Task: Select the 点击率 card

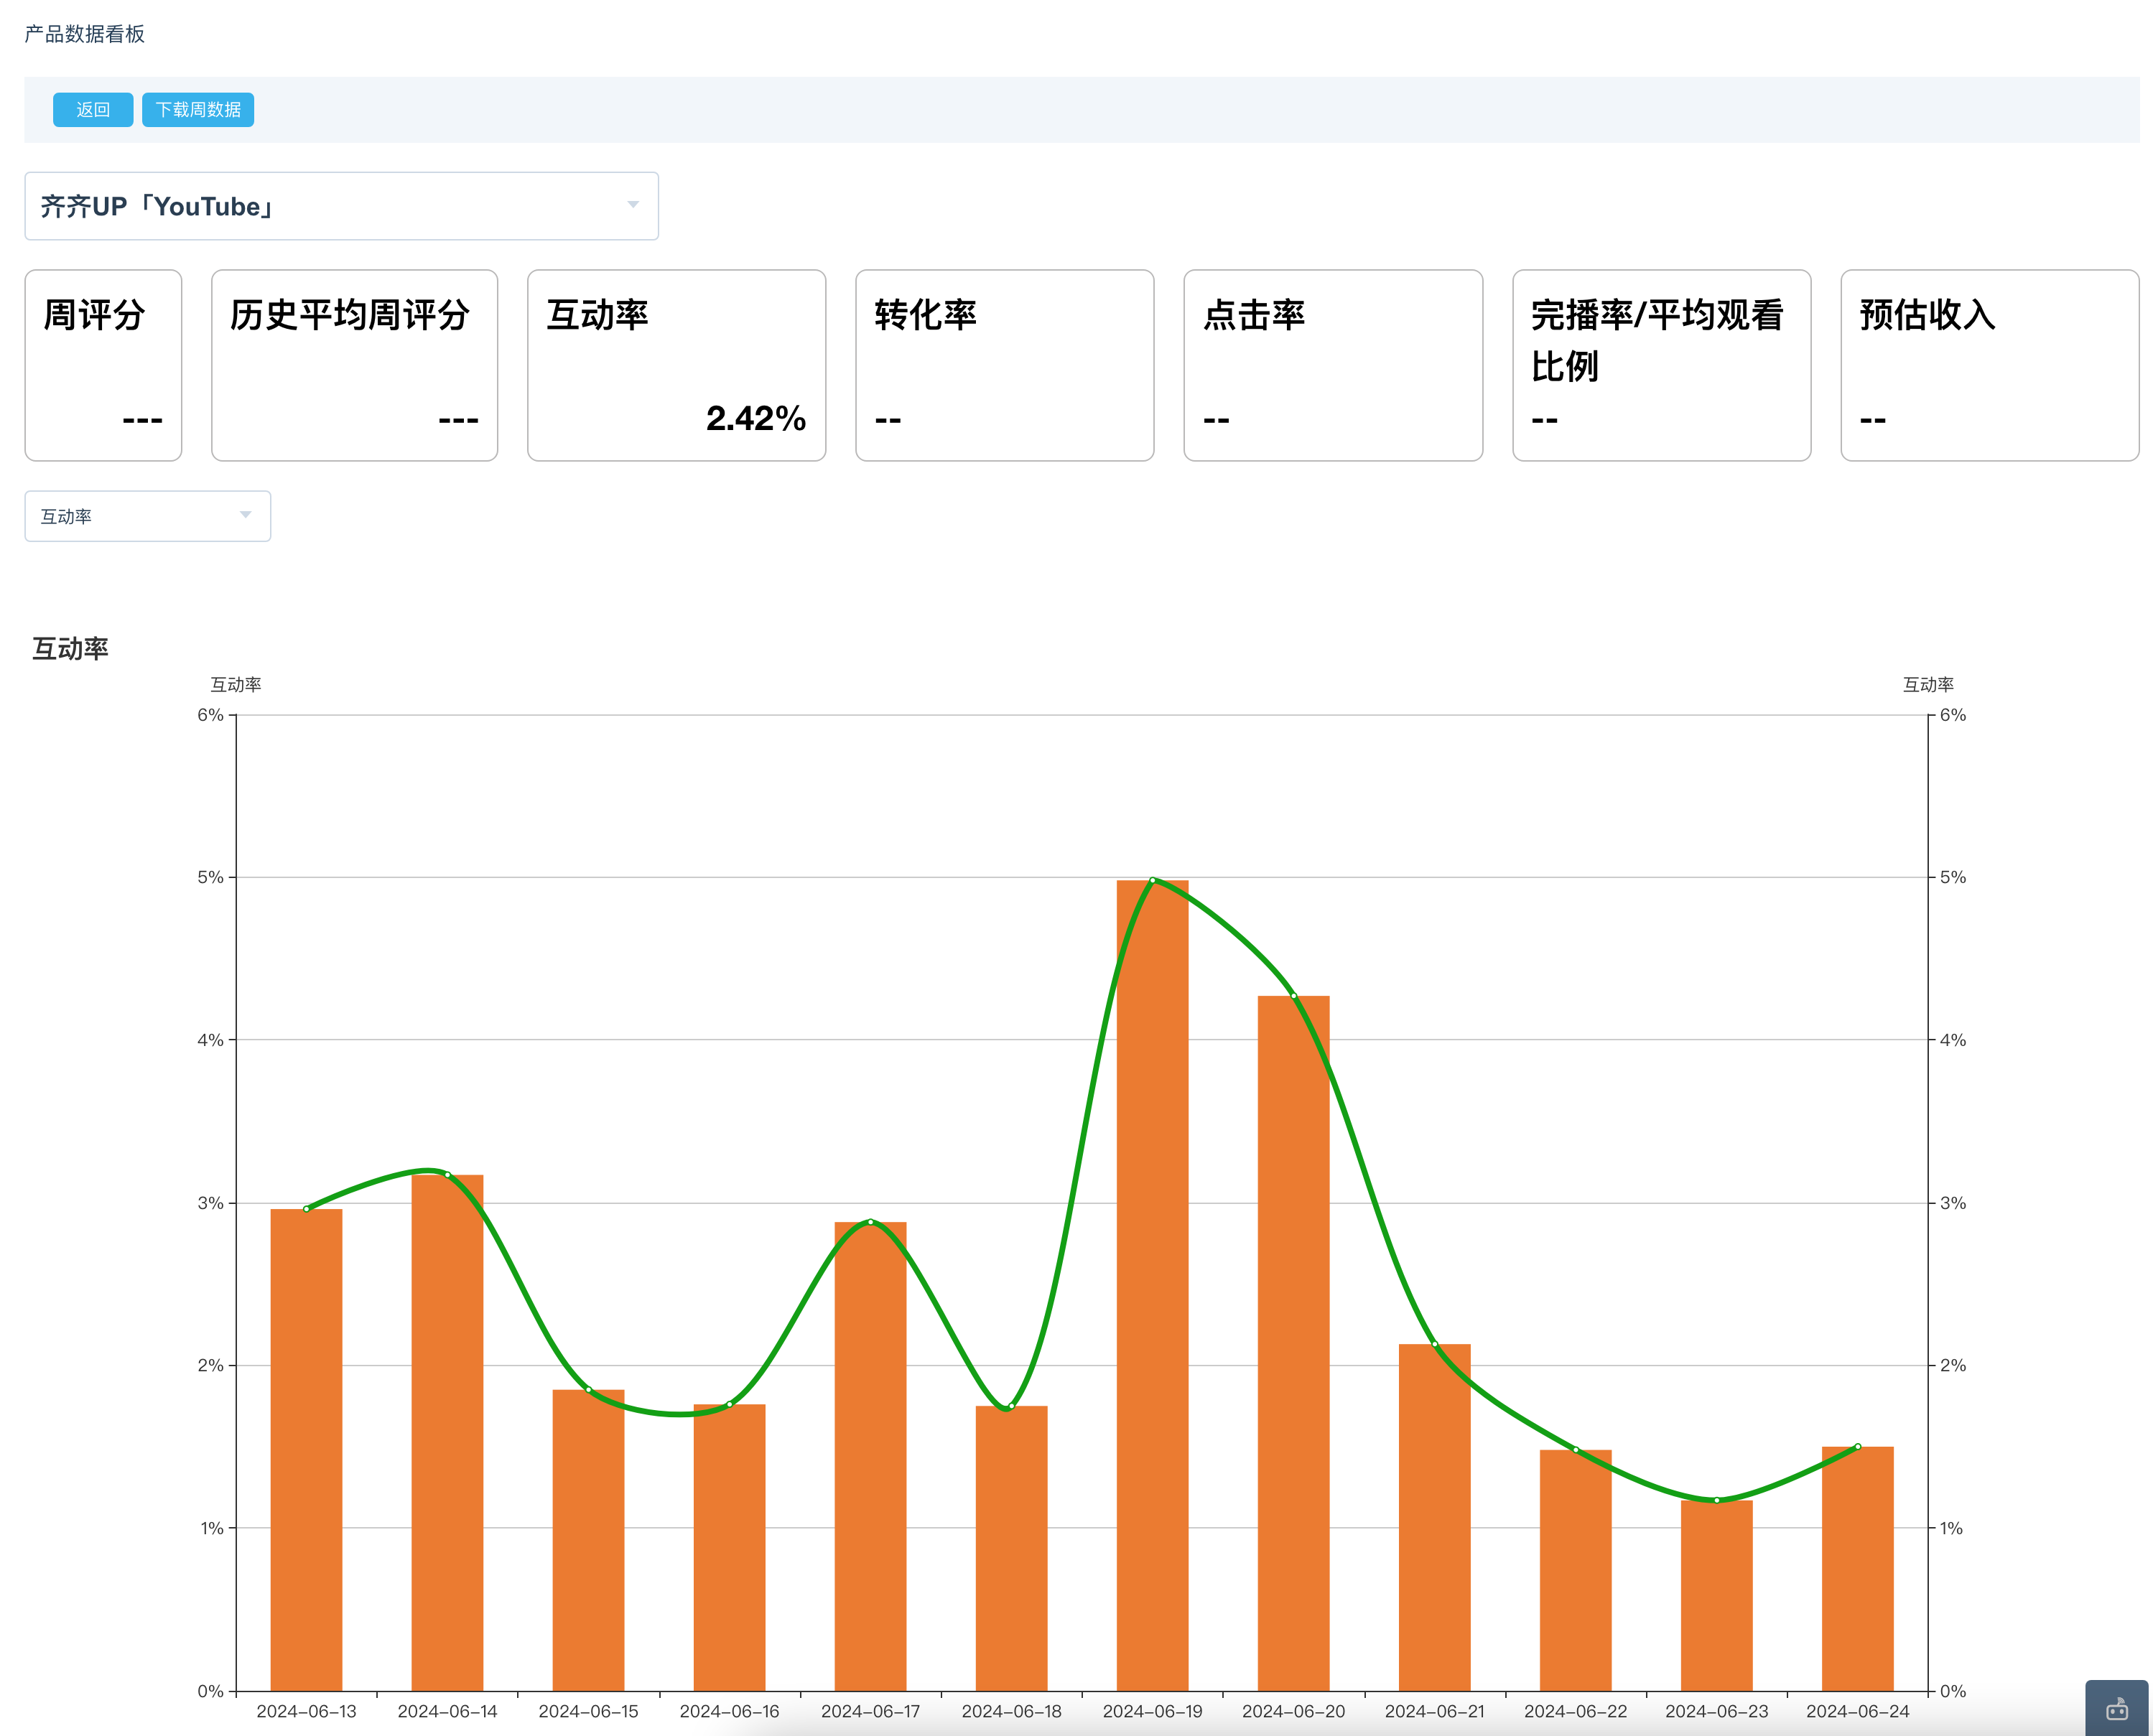Action: pyautogui.click(x=1332, y=365)
